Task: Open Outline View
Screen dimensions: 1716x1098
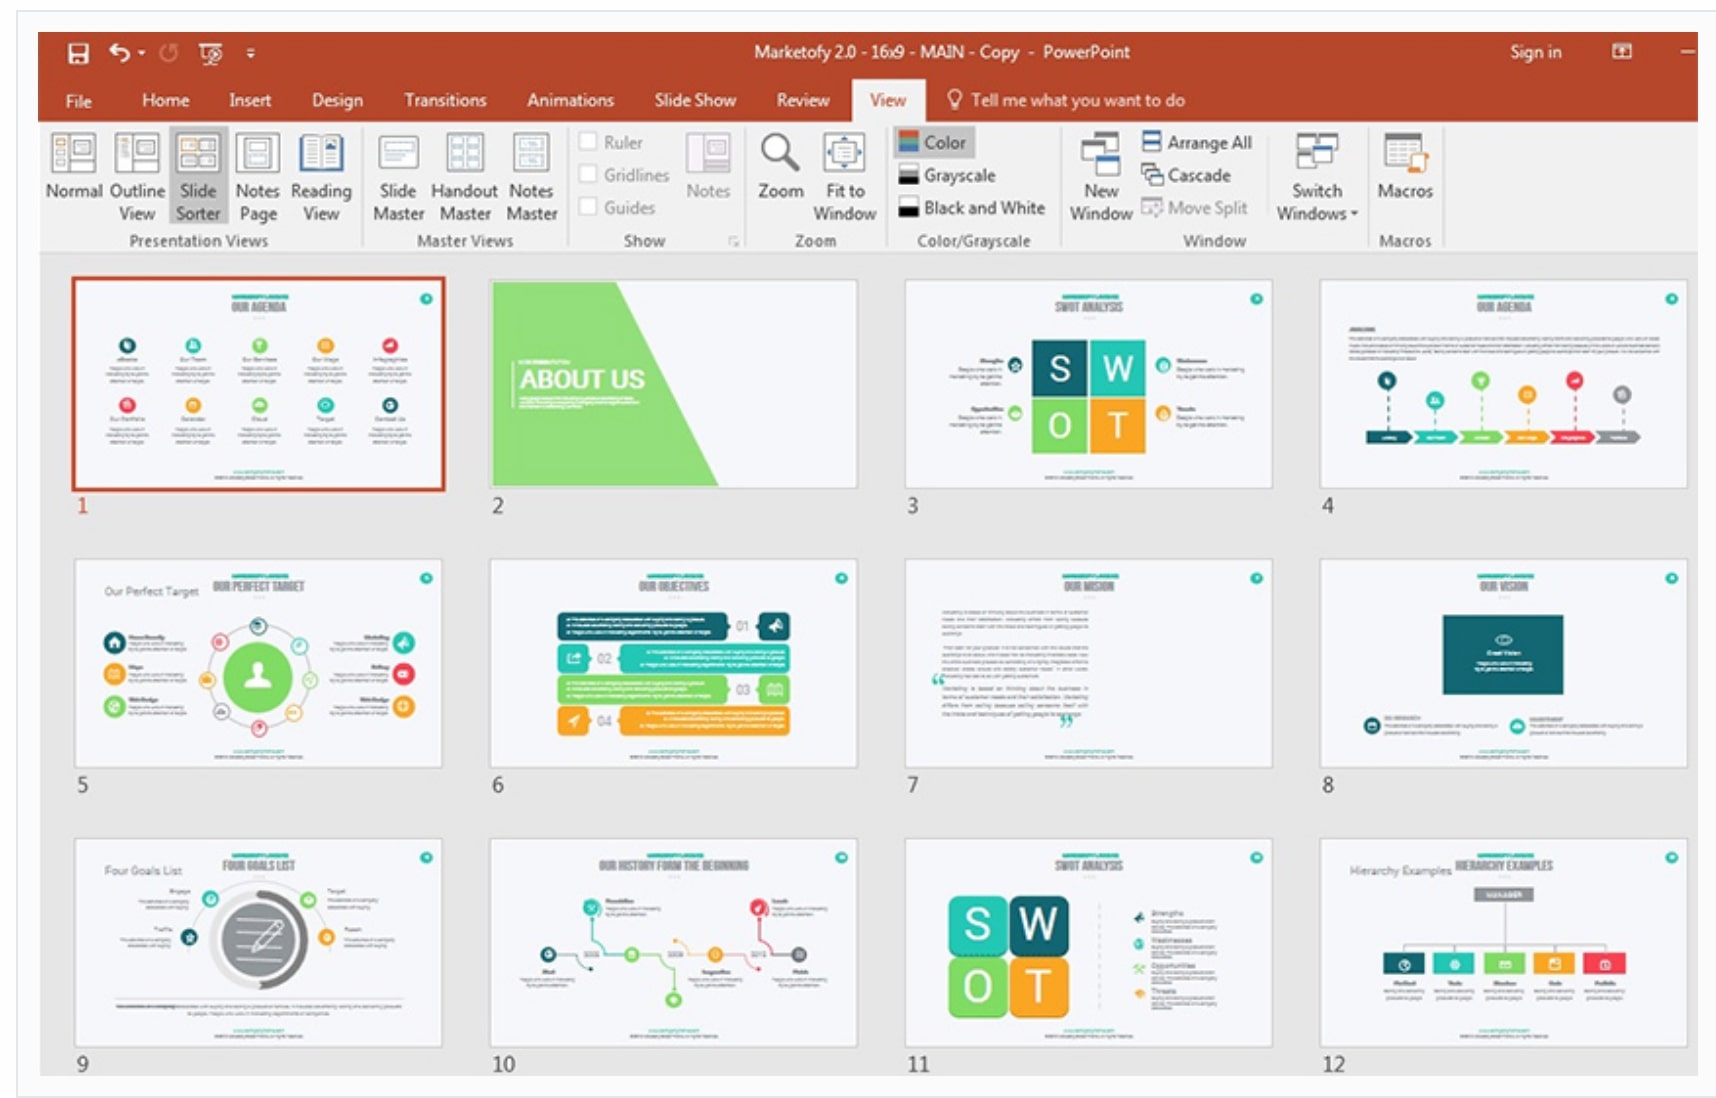Action: click(137, 177)
